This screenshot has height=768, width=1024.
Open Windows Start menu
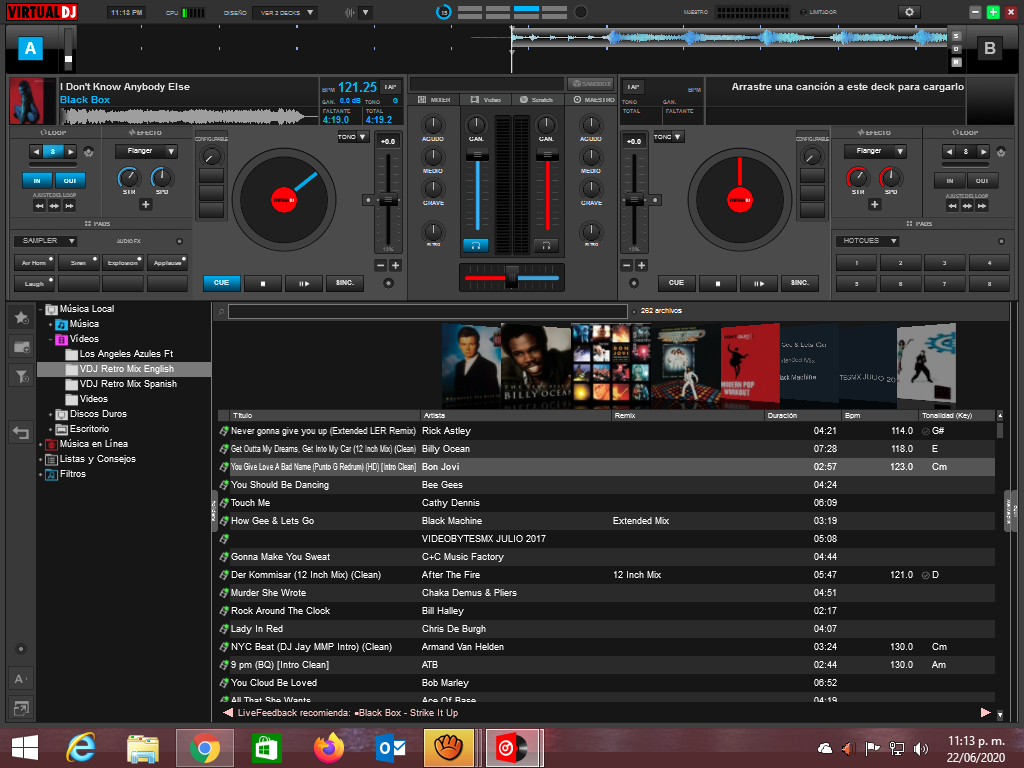coord(25,748)
